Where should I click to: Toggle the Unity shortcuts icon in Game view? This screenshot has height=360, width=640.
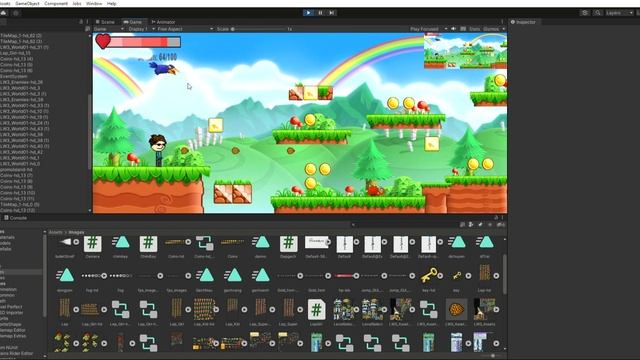tap(463, 29)
